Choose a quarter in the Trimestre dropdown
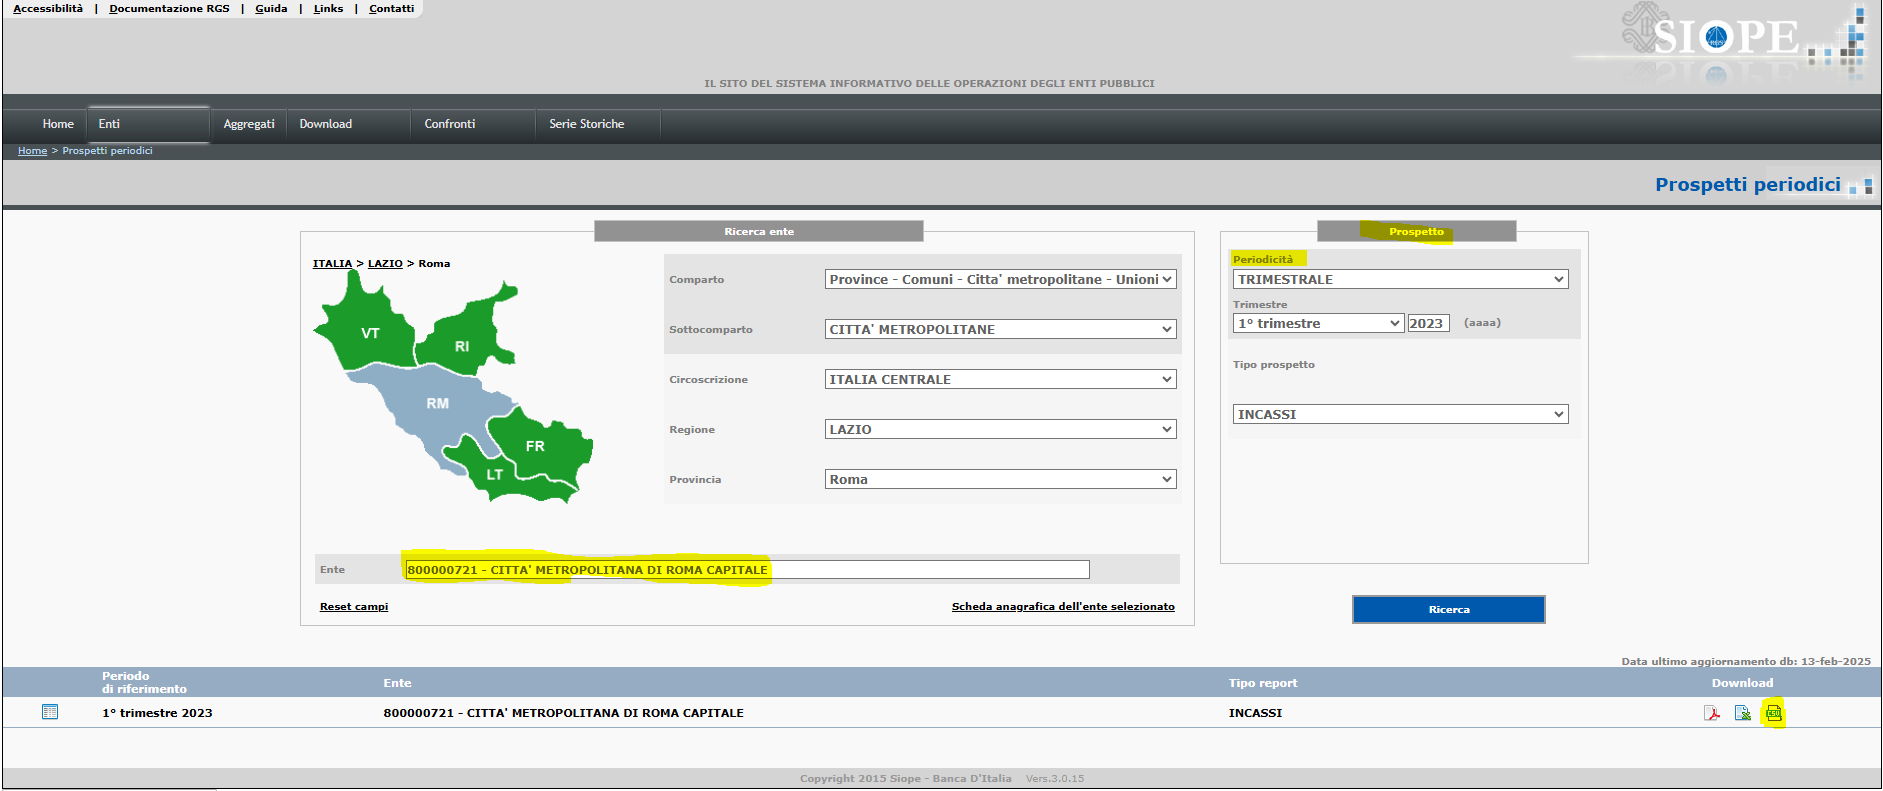 [1317, 324]
